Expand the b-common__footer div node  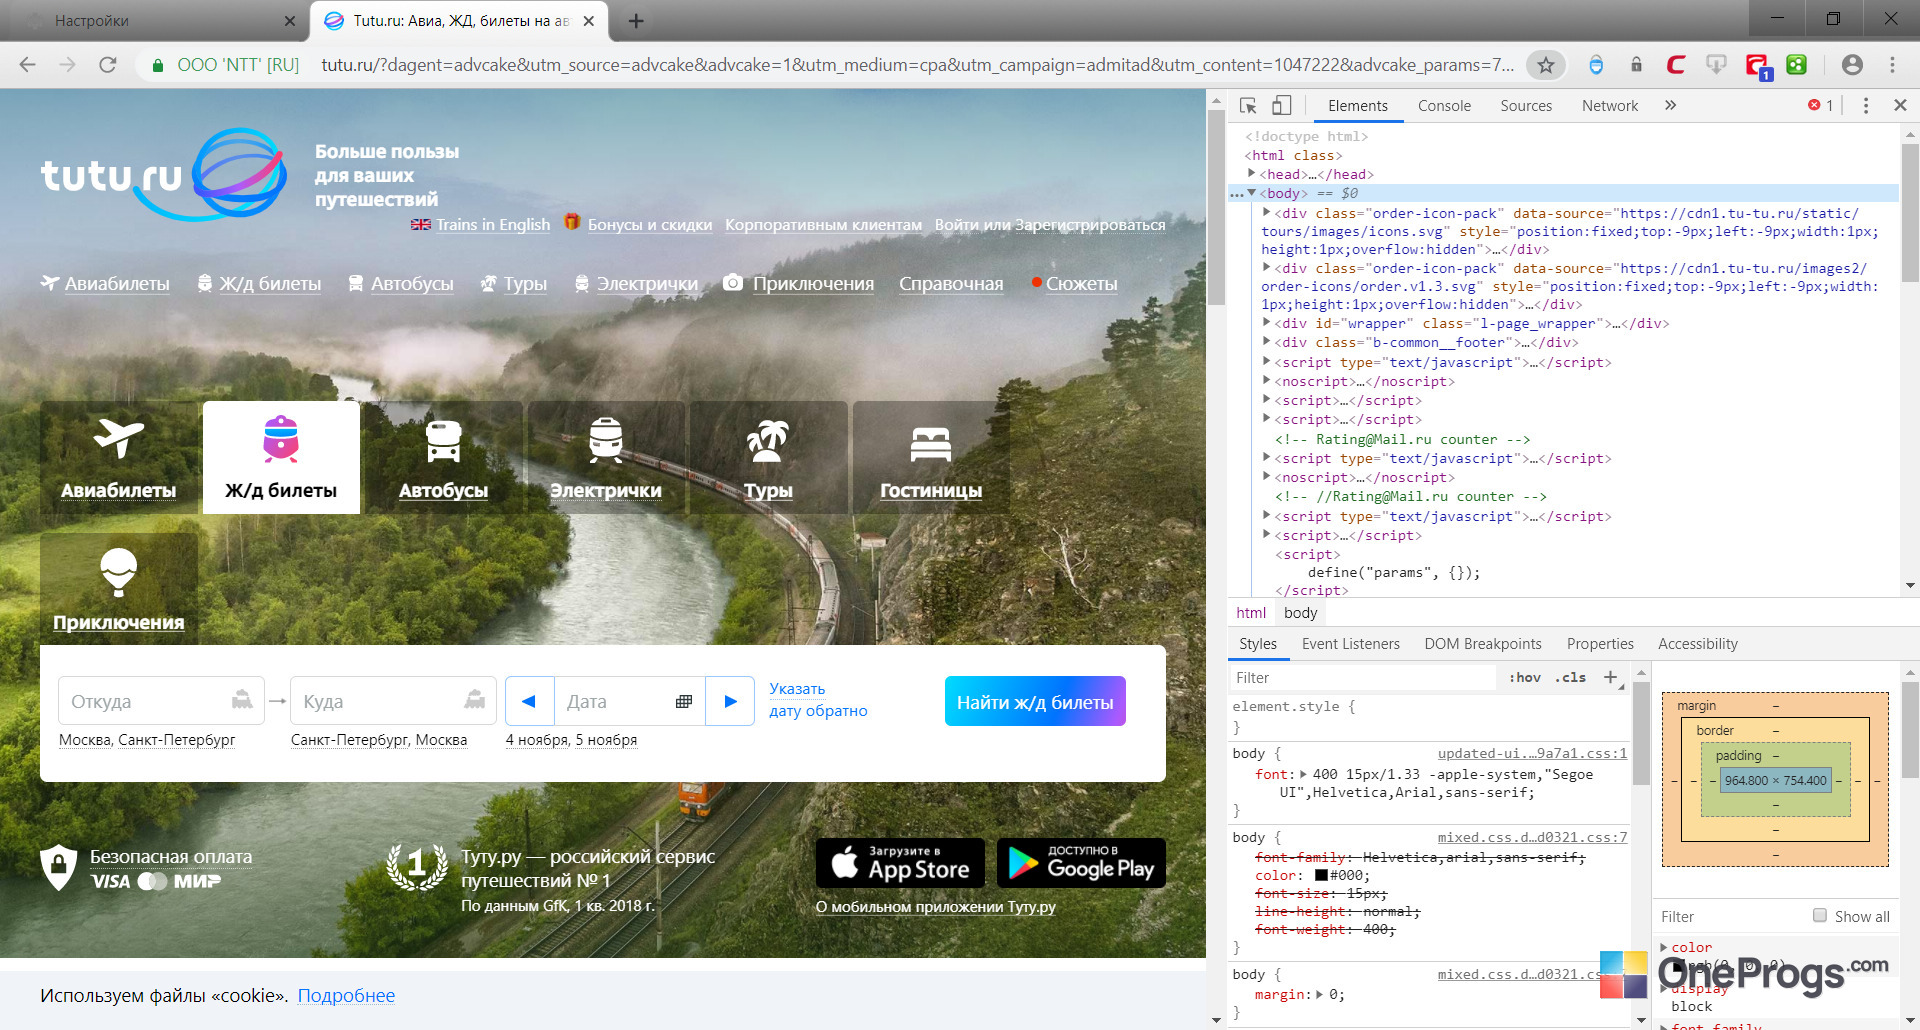pos(1267,342)
